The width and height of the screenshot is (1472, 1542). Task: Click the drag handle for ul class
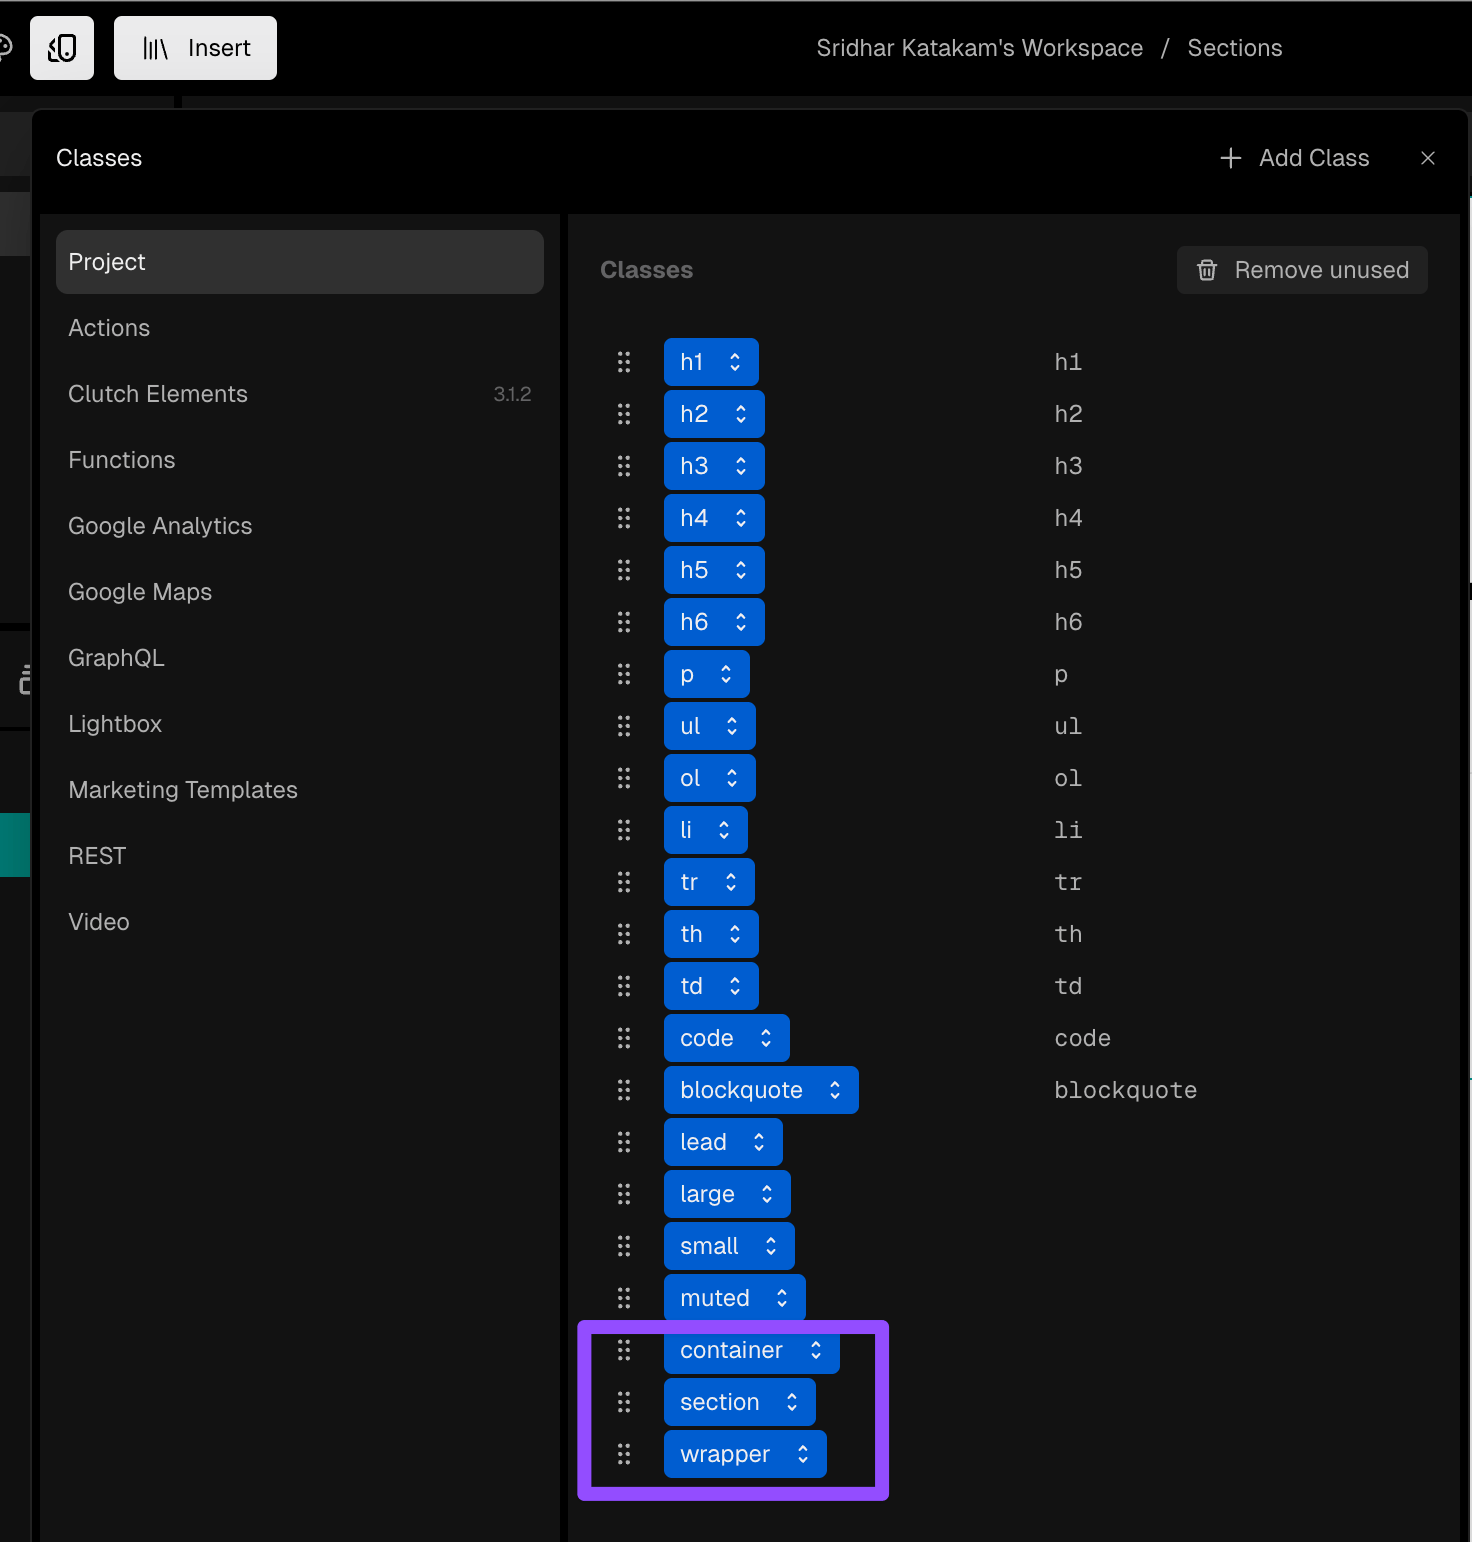624,726
